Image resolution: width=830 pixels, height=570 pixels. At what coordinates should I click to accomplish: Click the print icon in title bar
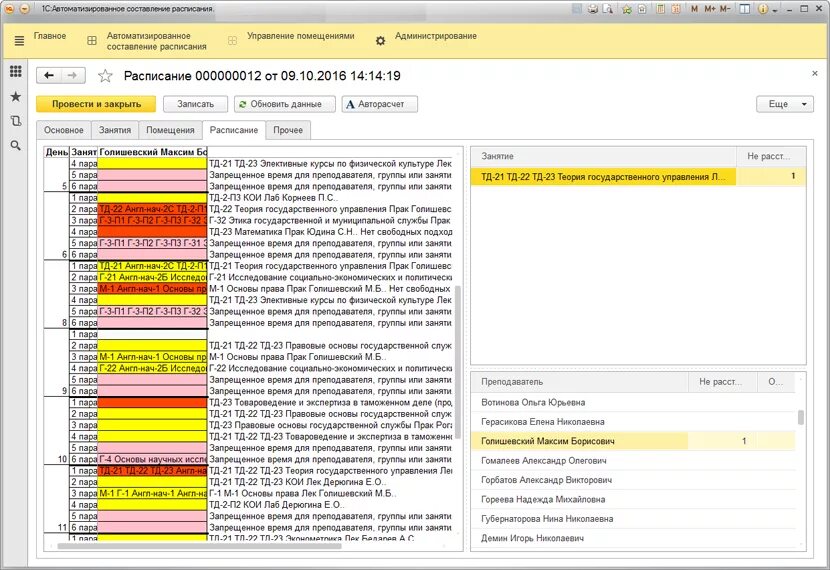coord(593,9)
